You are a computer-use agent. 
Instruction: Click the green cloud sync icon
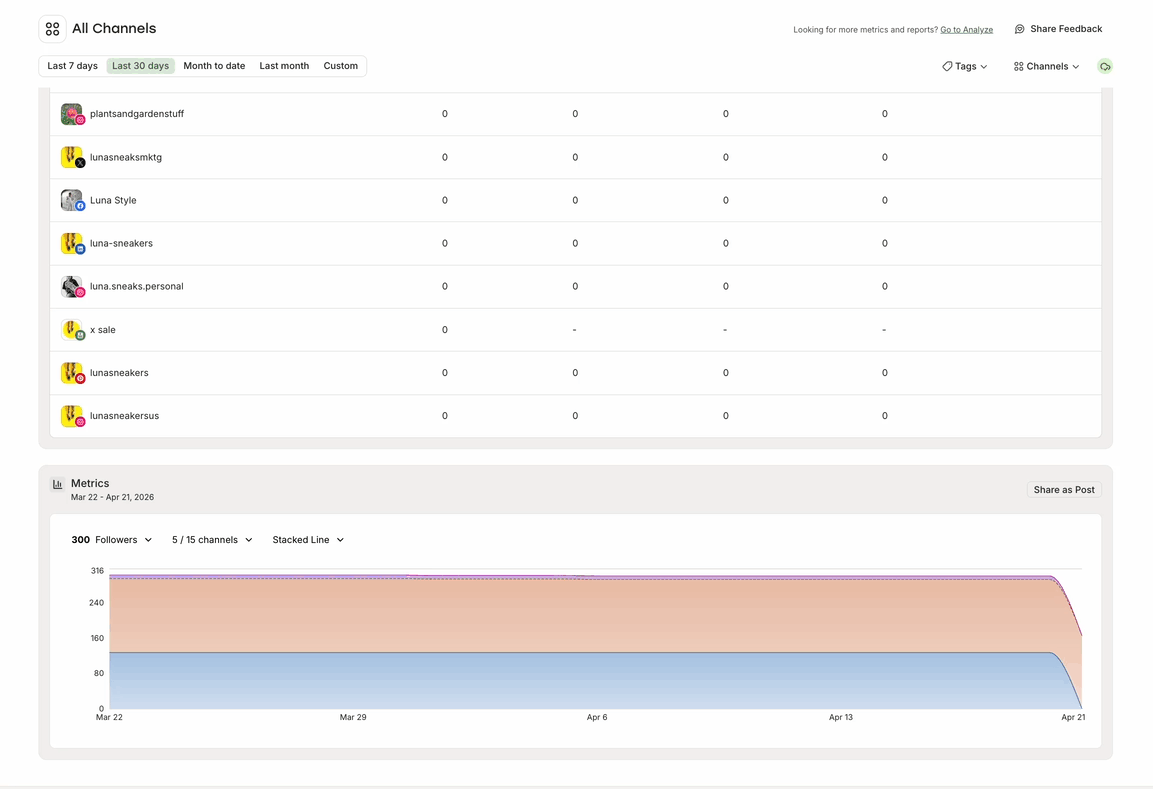[x=1104, y=66]
